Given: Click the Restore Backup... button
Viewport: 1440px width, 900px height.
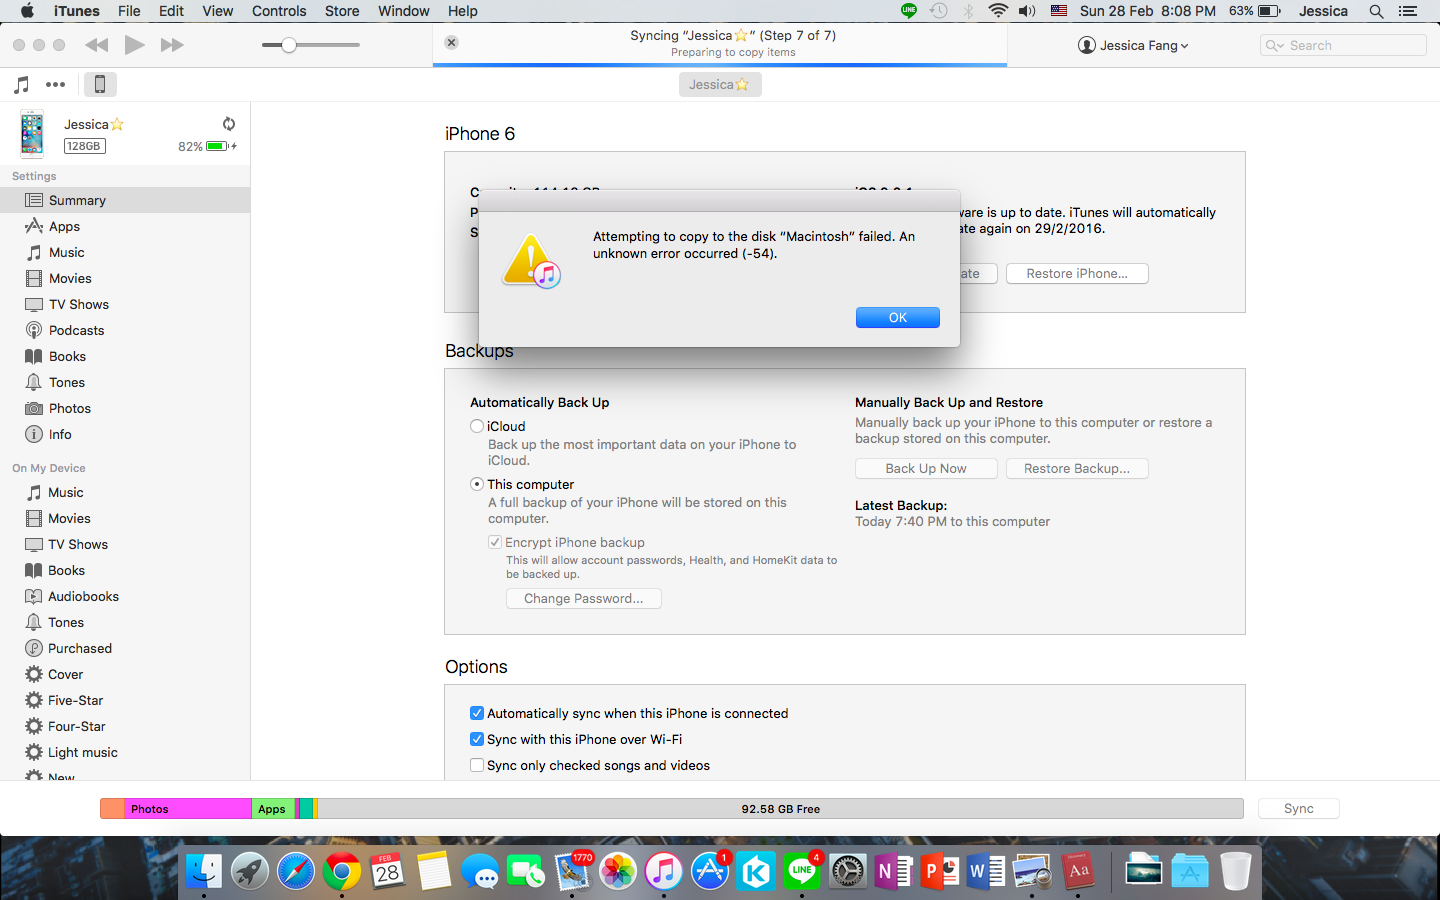Looking at the screenshot, I should point(1077,468).
